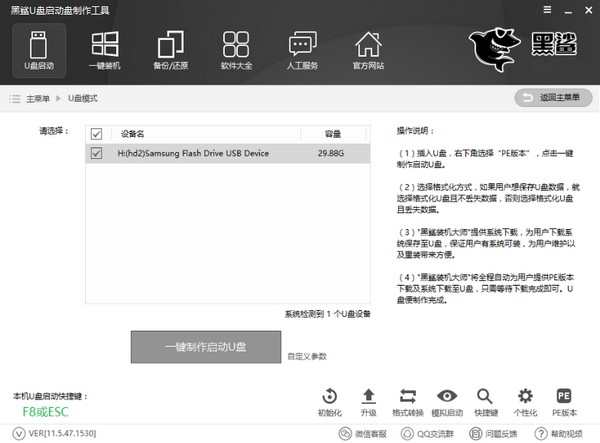Click 主菜单 in the breadcrumb
Screen dimensions: 600x443
click(40, 98)
